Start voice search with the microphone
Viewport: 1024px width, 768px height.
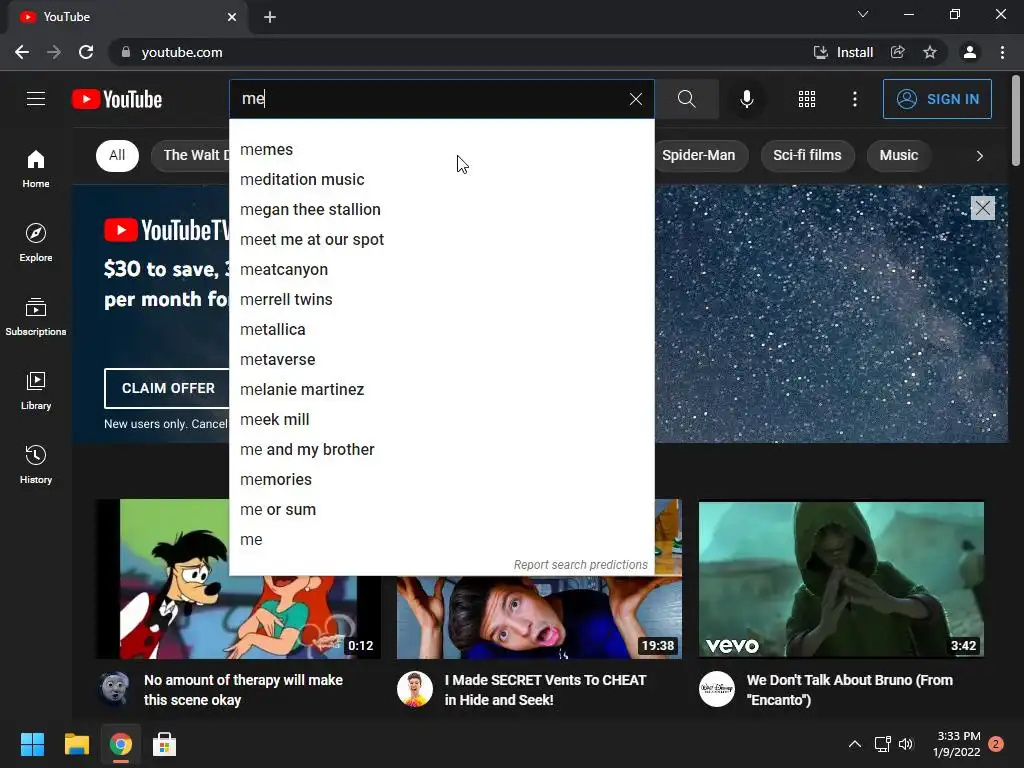(x=746, y=99)
